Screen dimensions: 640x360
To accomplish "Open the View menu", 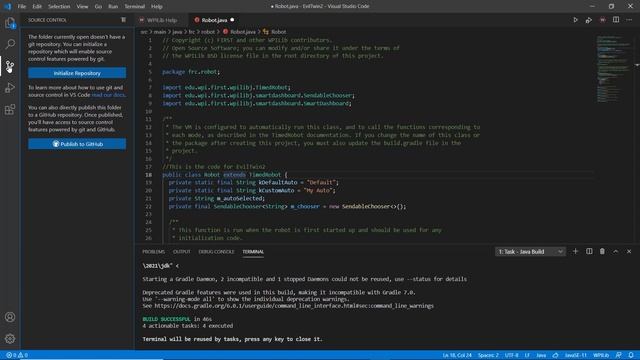I will (82, 7).
